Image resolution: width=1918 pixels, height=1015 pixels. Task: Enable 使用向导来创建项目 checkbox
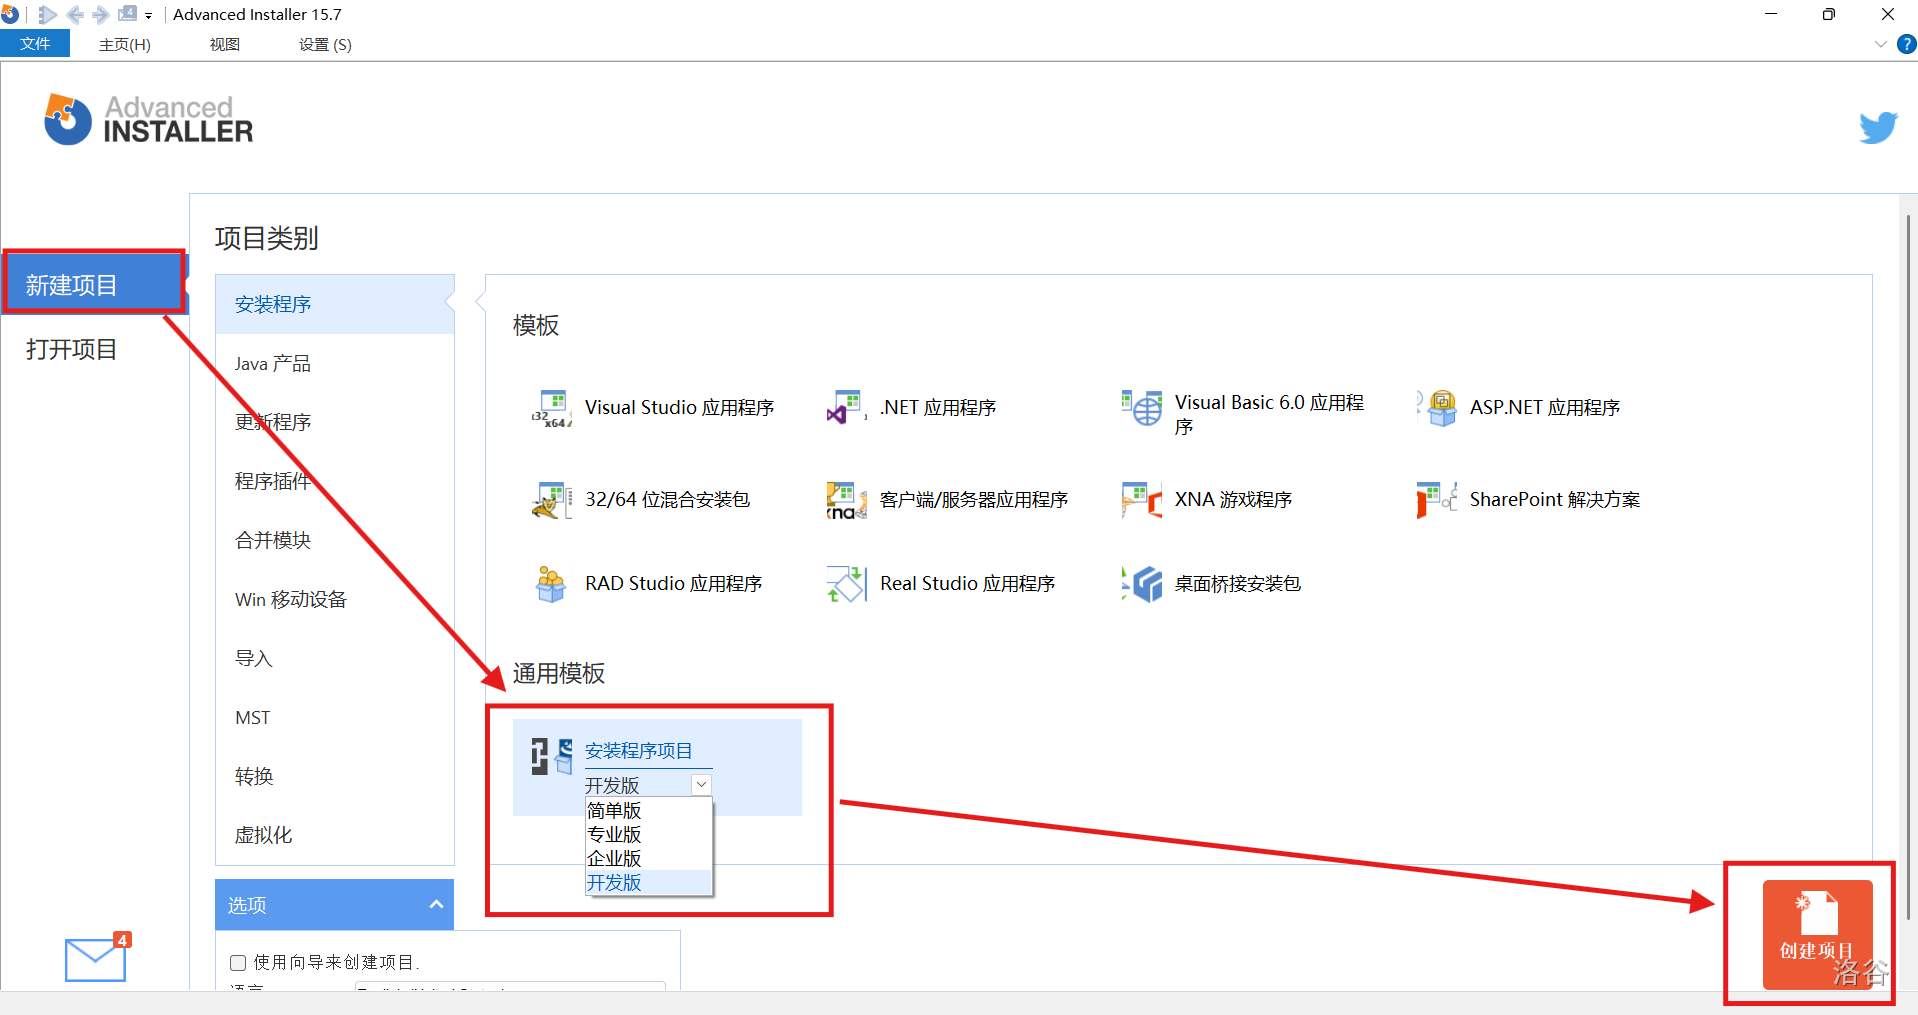pyautogui.click(x=238, y=963)
